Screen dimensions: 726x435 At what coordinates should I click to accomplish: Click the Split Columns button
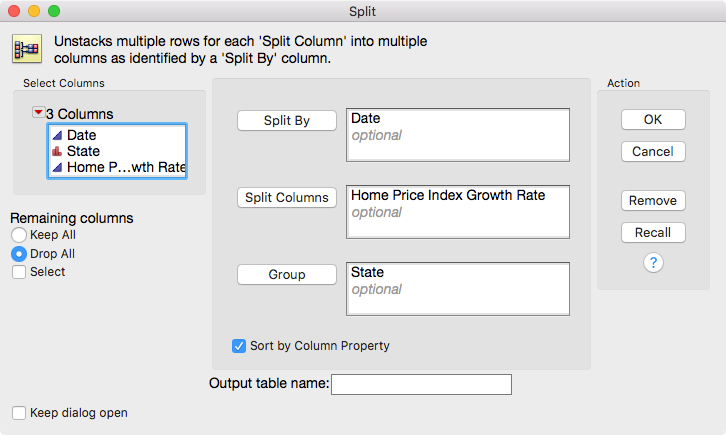click(x=287, y=198)
